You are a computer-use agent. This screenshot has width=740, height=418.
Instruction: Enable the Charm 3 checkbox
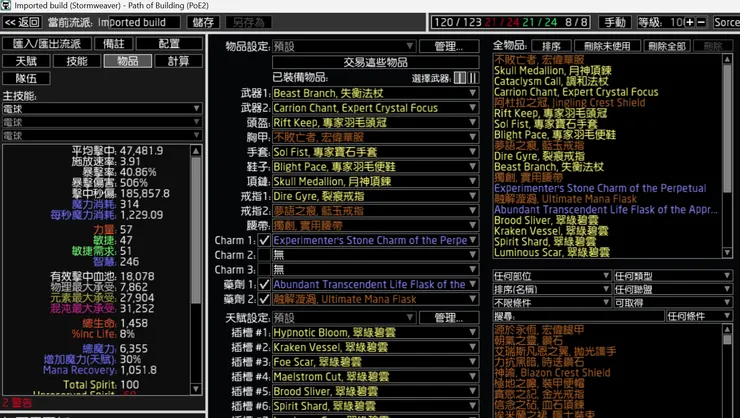[264, 269]
